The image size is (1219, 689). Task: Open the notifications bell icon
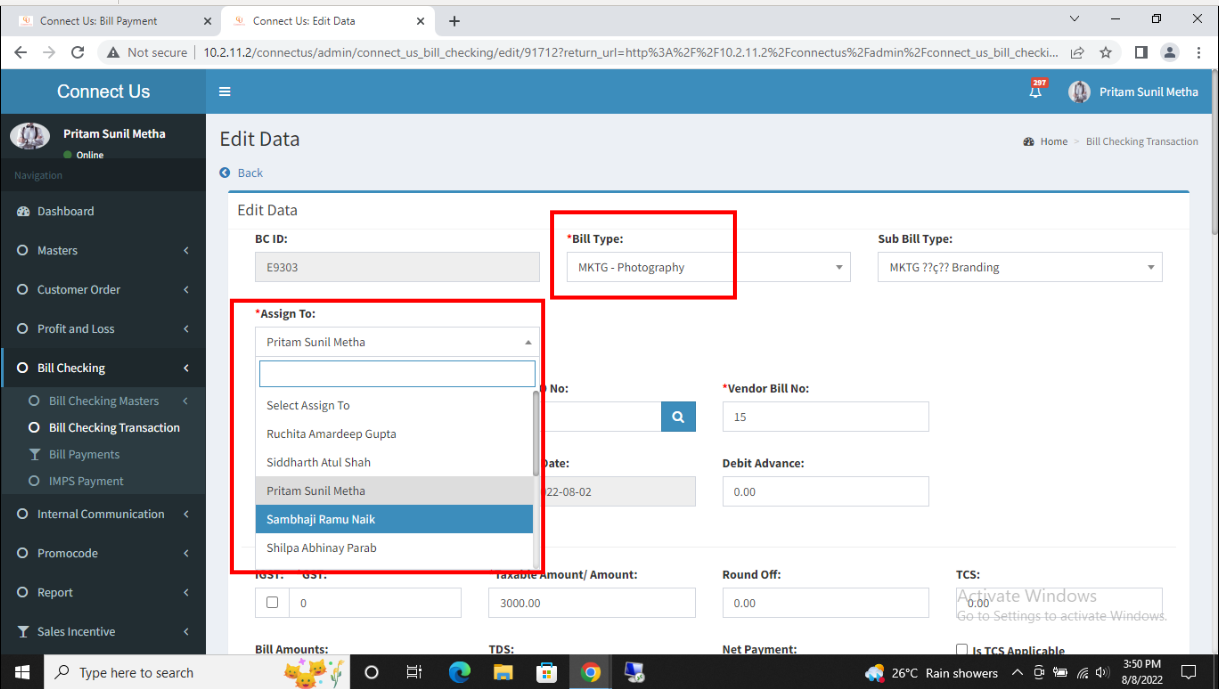1036,91
